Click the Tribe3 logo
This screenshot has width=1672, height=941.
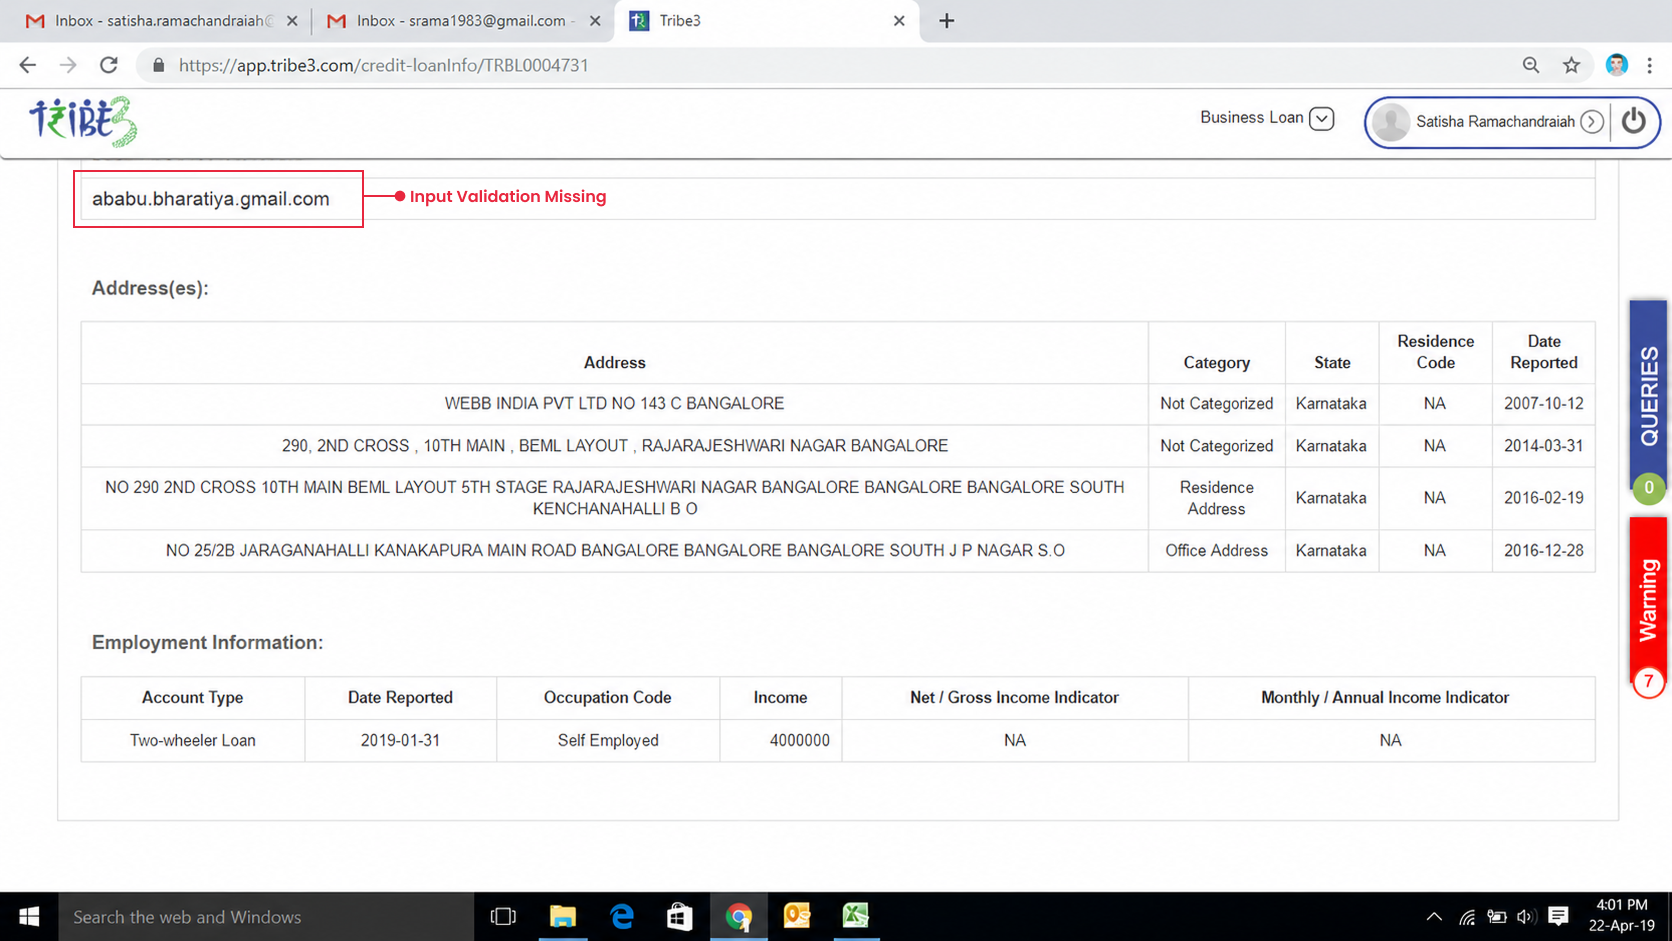[x=83, y=122]
